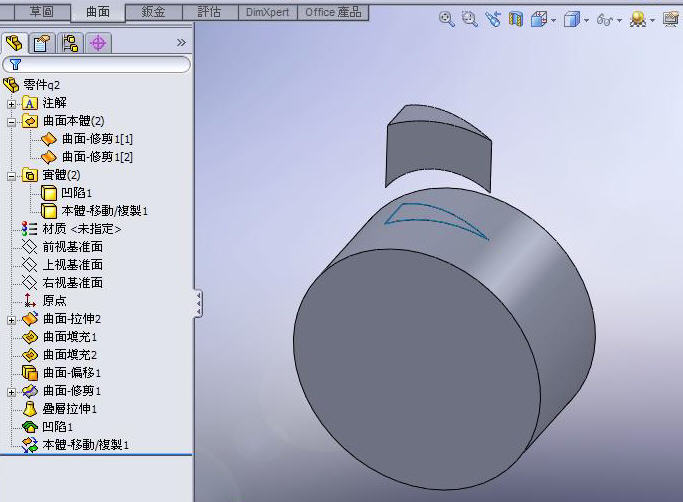Open the PropertyManager panel icon
This screenshot has height=502, width=683.
point(41,43)
